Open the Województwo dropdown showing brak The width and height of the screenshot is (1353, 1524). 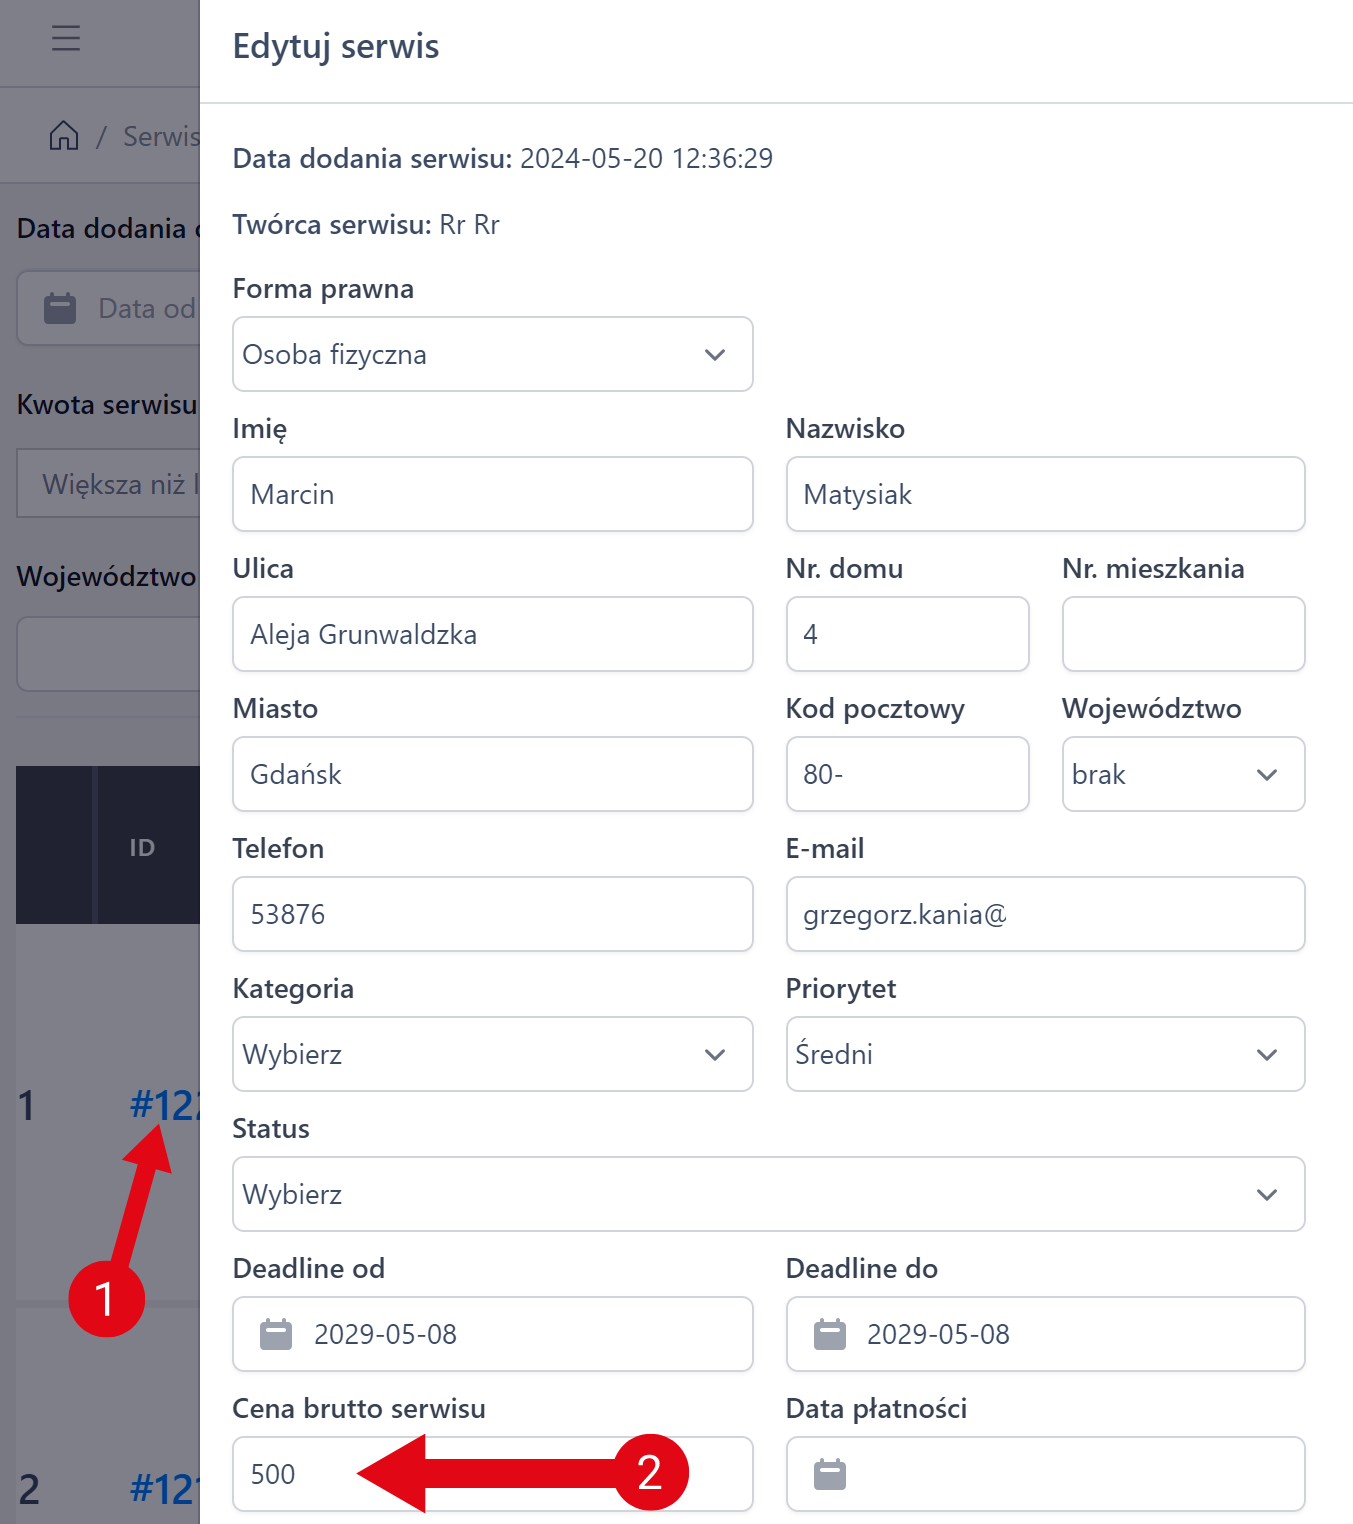point(1183,774)
